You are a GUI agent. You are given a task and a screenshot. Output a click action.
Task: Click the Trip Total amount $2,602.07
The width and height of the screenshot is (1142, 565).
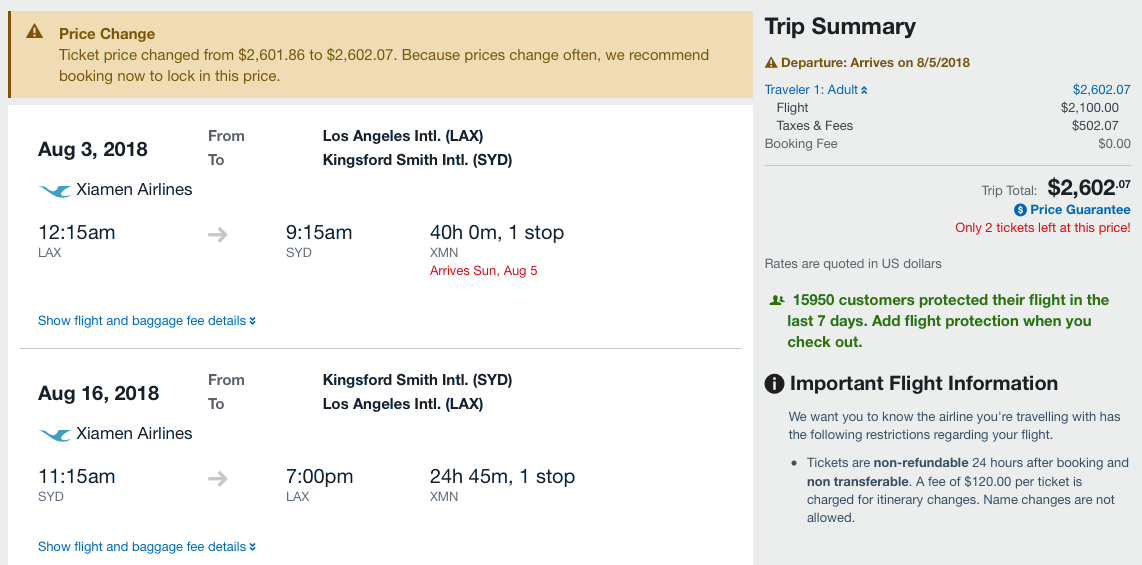click(1088, 187)
